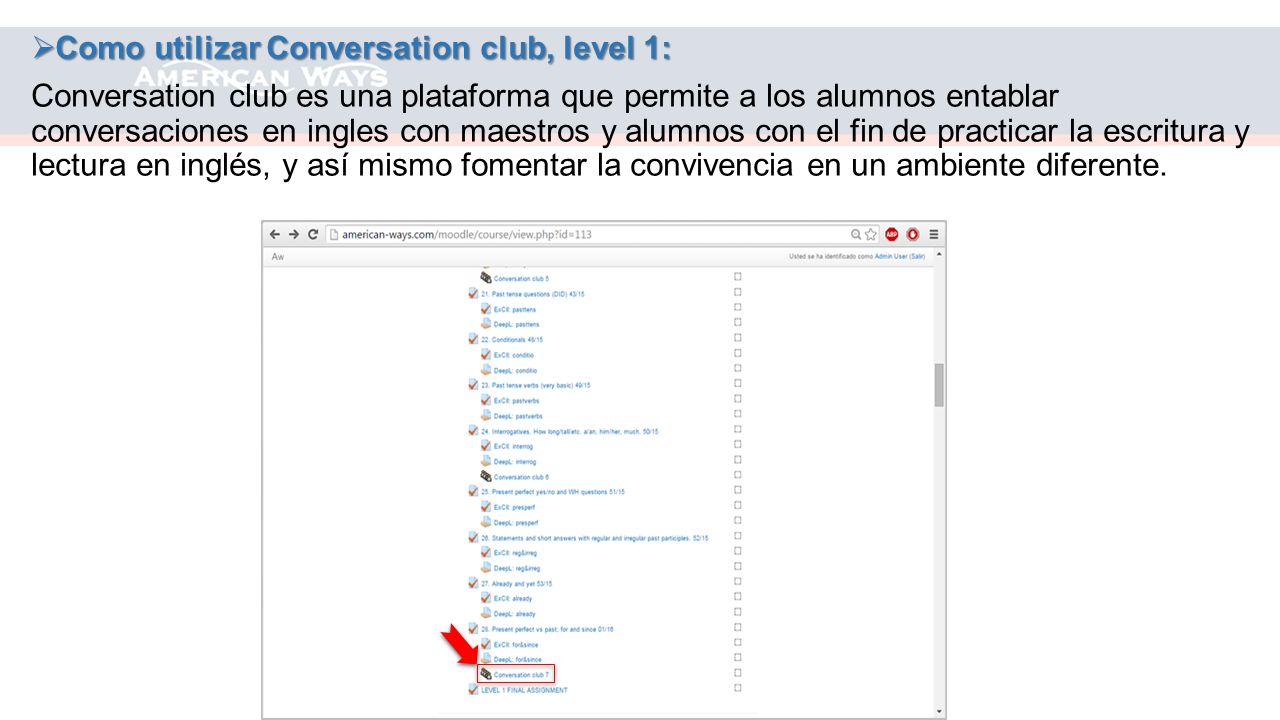Click the chat icon beside Conversation club 7
The image size is (1280, 720).
click(486, 675)
